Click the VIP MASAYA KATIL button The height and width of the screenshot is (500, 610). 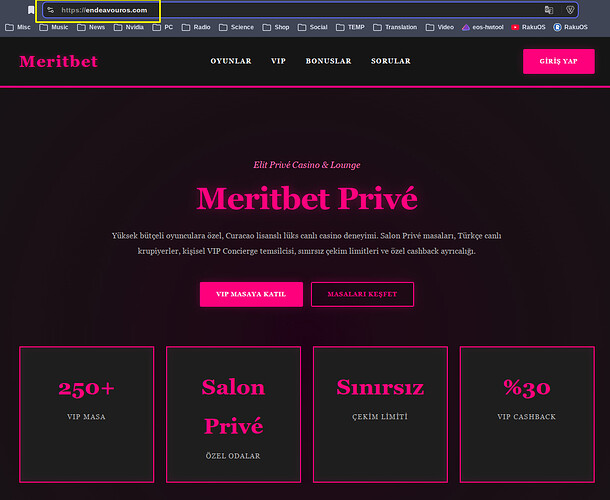(251, 294)
